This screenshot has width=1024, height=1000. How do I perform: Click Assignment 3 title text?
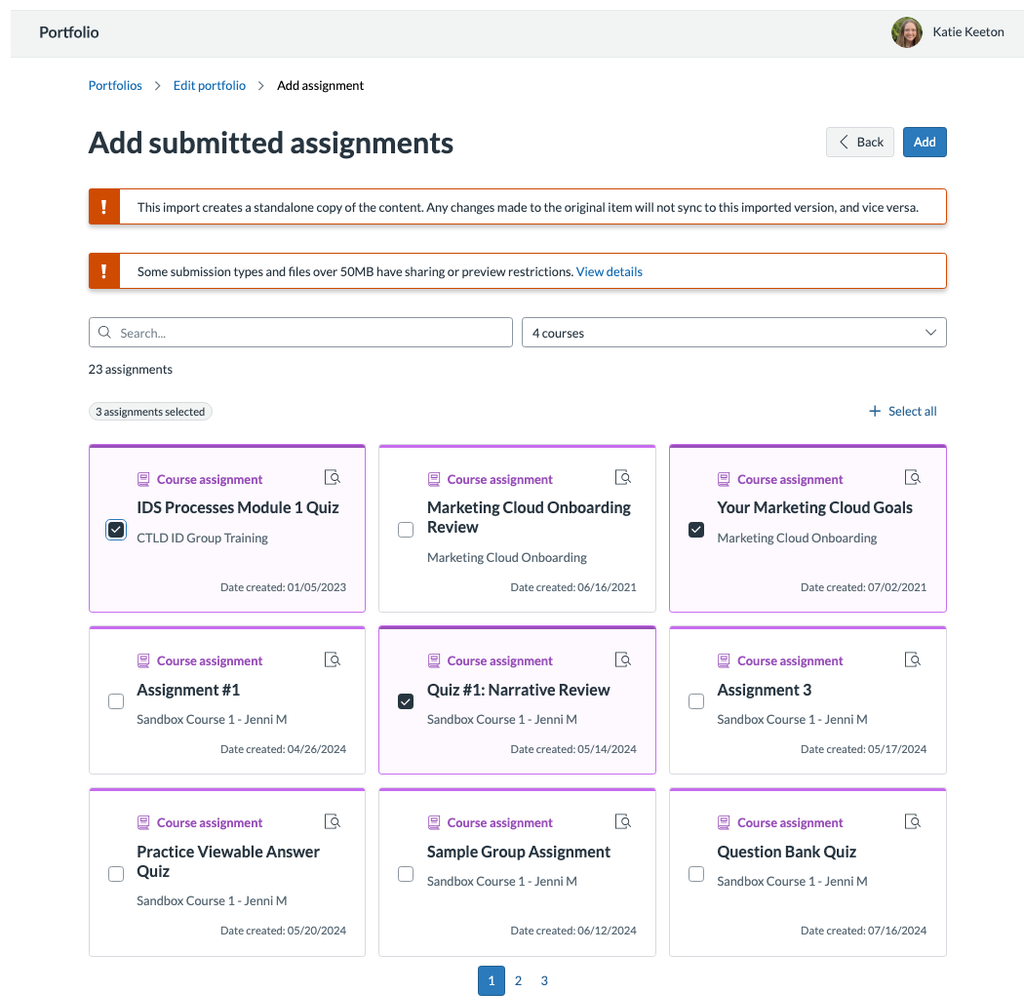[764, 690]
